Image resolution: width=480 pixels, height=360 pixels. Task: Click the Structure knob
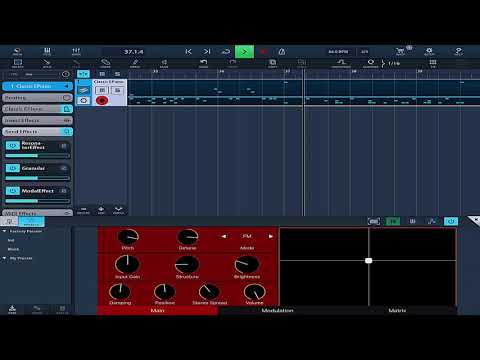pyautogui.click(x=187, y=265)
